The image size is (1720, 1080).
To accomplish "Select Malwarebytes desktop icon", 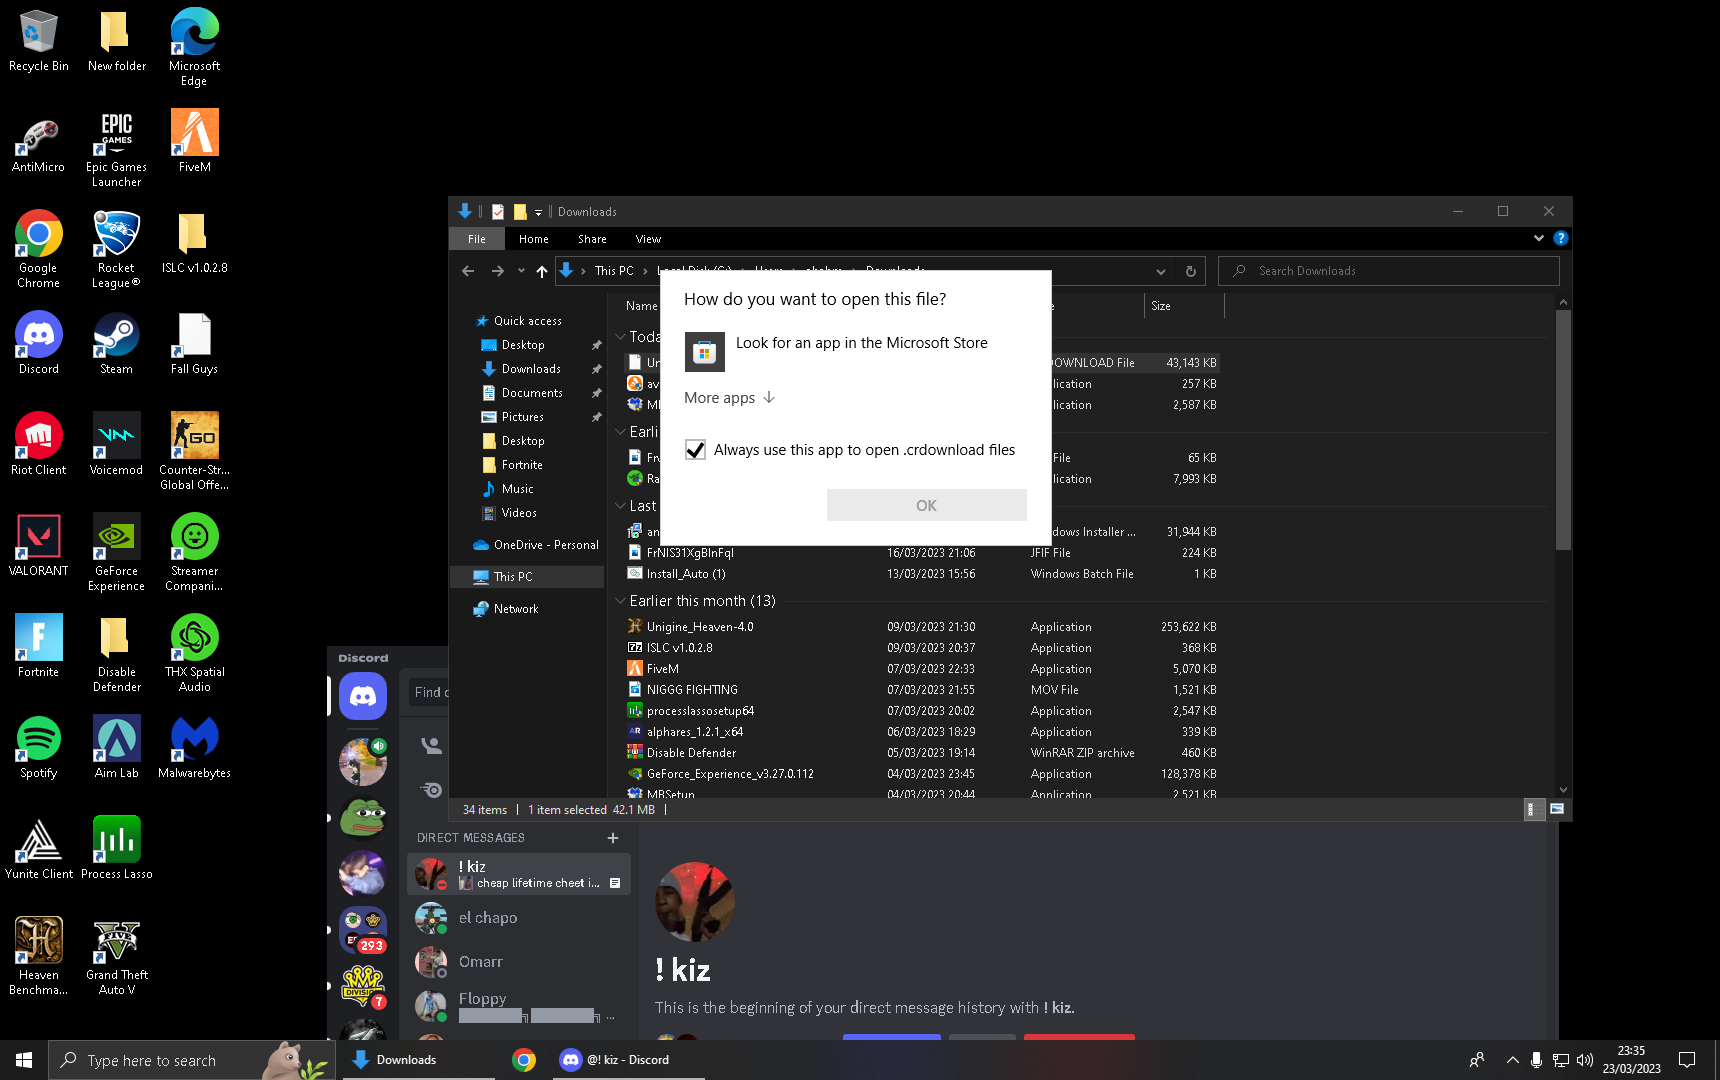I will (x=194, y=748).
